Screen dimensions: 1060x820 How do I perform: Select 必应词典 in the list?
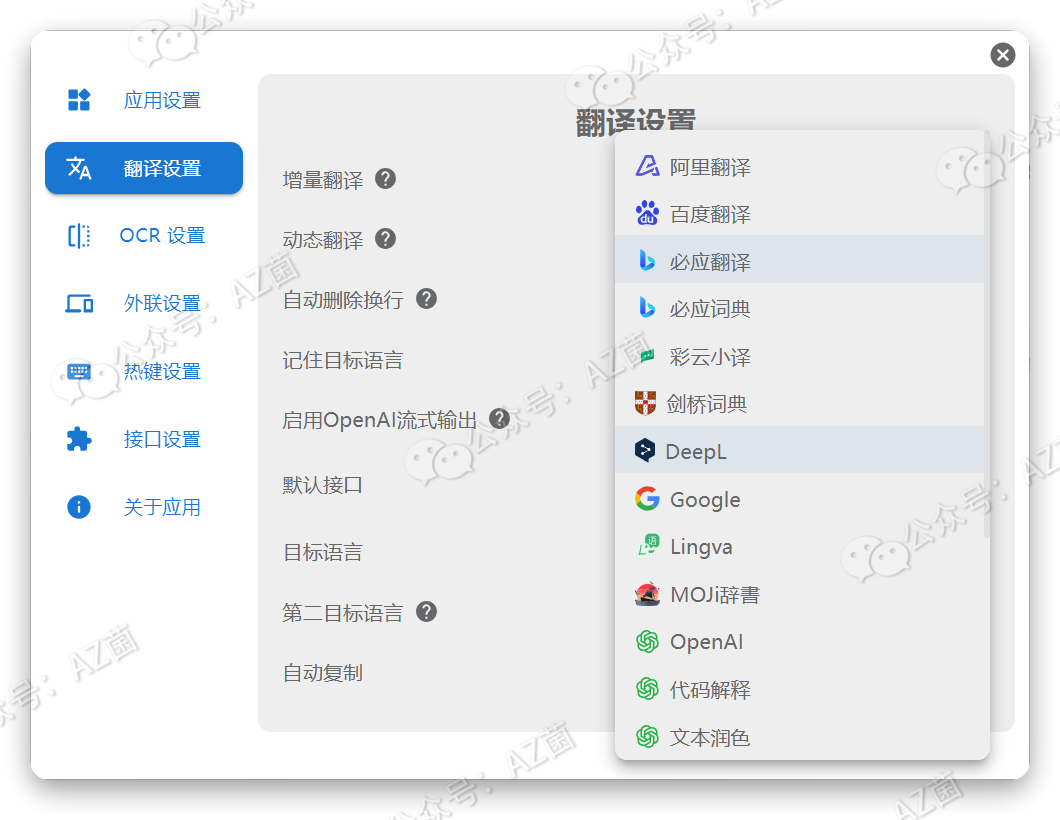point(799,309)
